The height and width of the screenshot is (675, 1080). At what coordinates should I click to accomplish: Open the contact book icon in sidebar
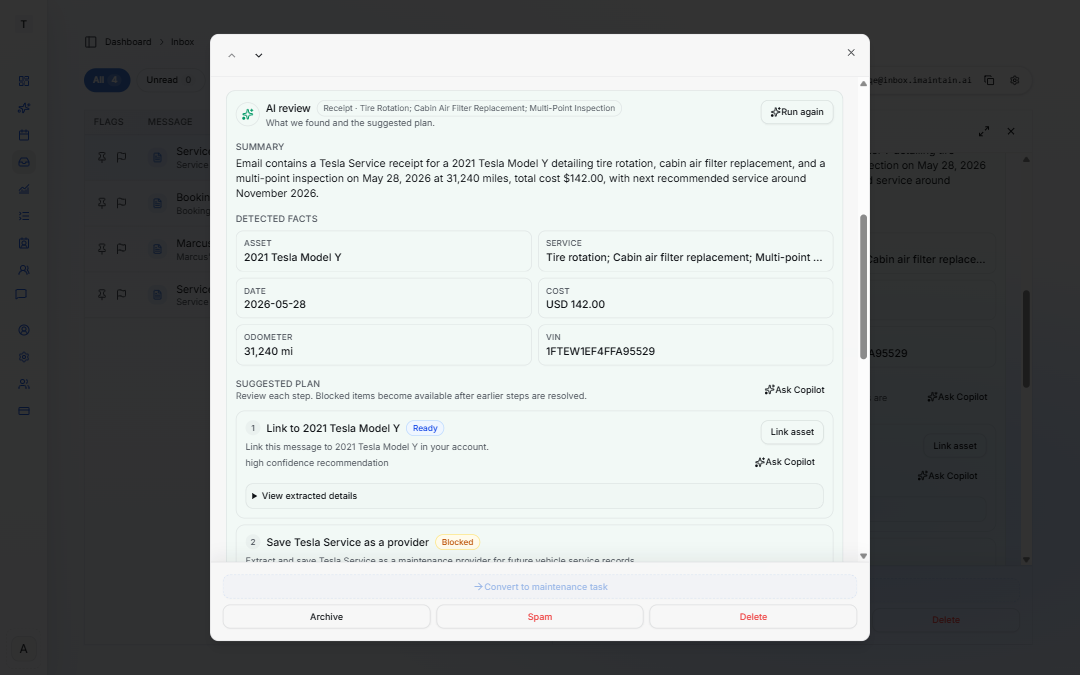coord(24,243)
